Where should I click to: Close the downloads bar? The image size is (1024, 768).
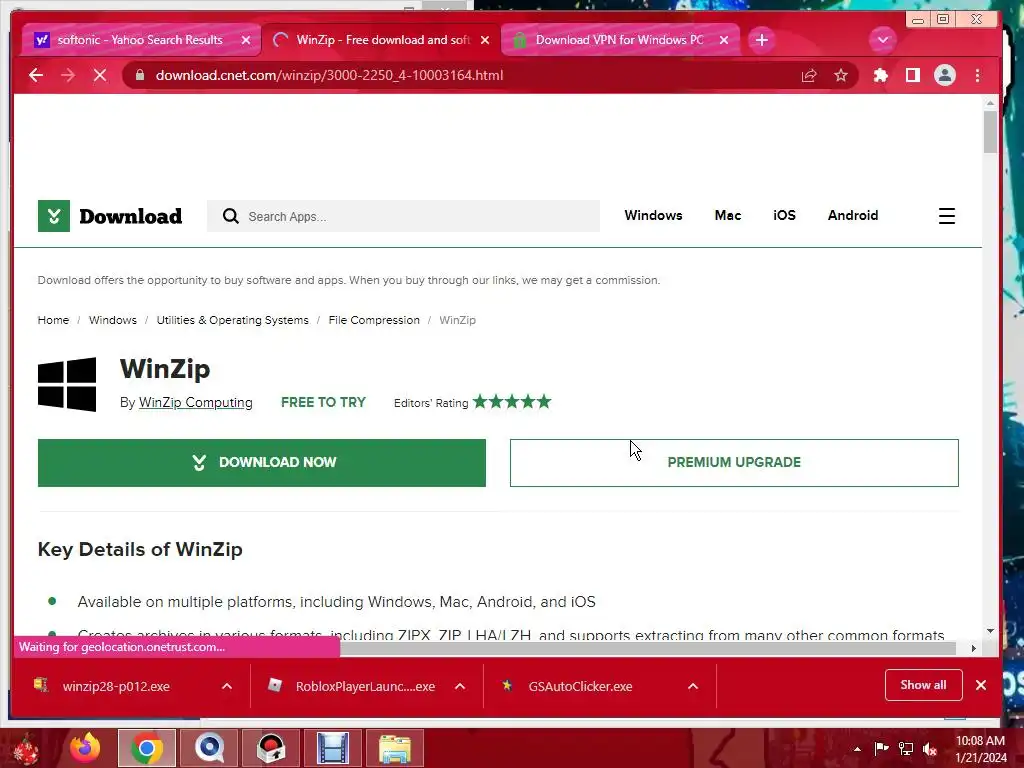tap(980, 685)
